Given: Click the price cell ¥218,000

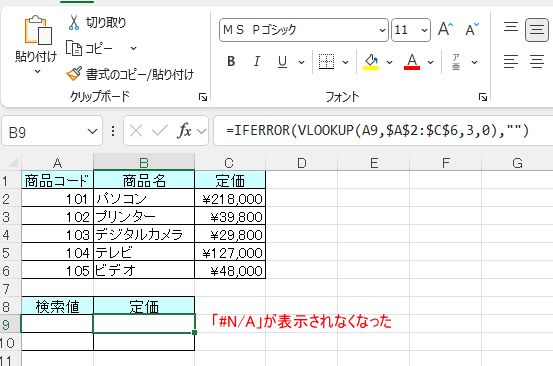Looking at the screenshot, I should coord(230,199).
